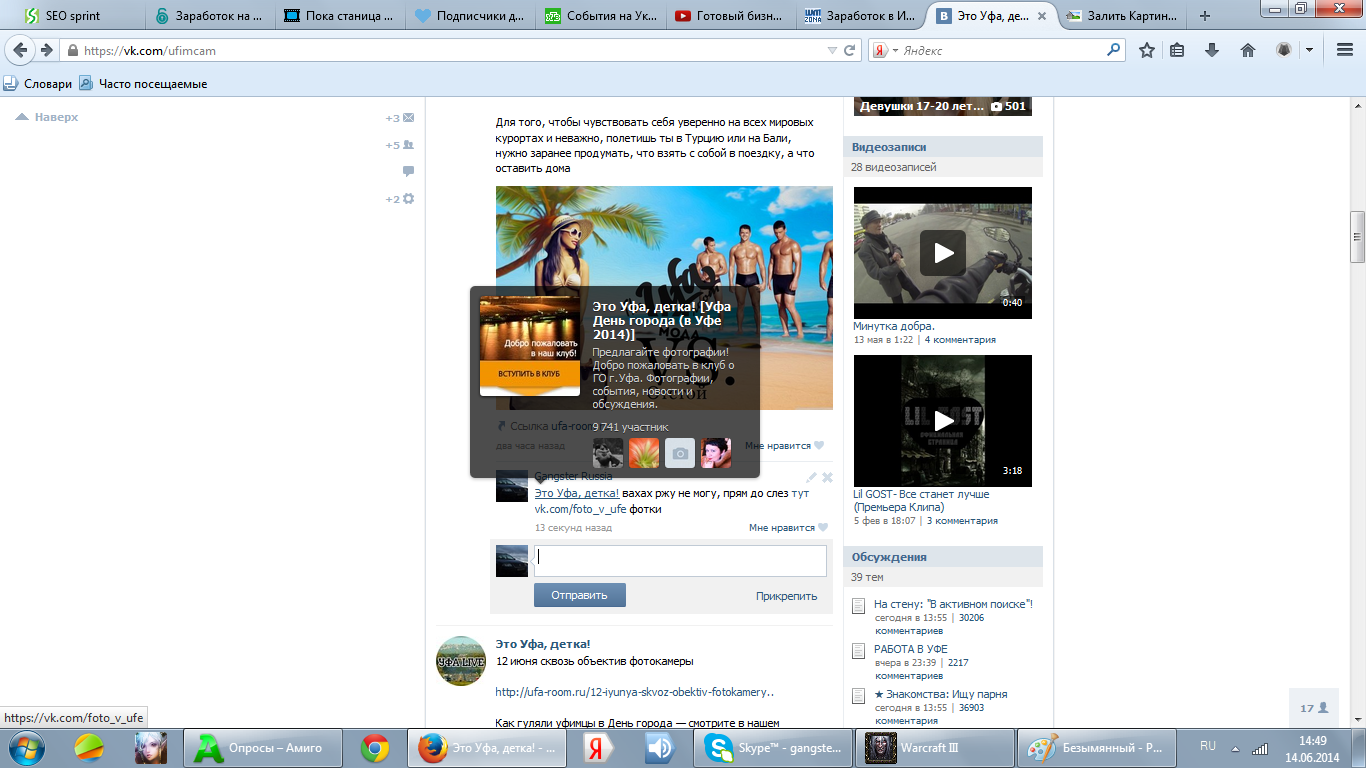1366x768 pixels.
Task: Click the Windows Start button
Action: 26,748
